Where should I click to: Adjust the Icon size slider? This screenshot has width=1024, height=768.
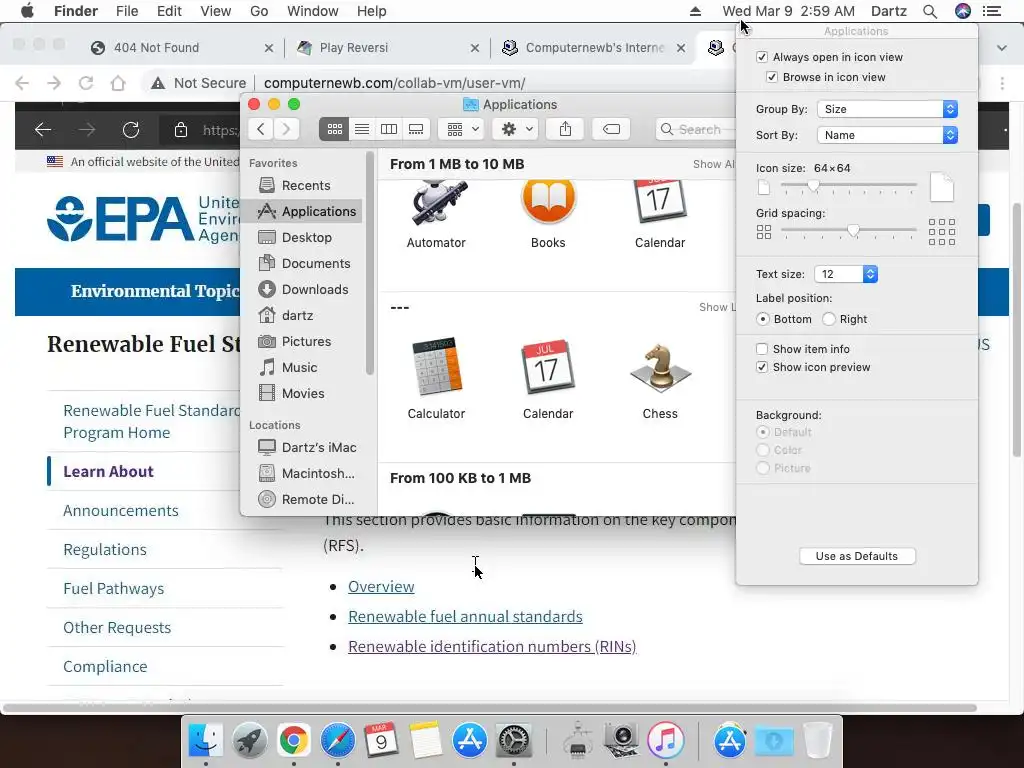click(813, 186)
